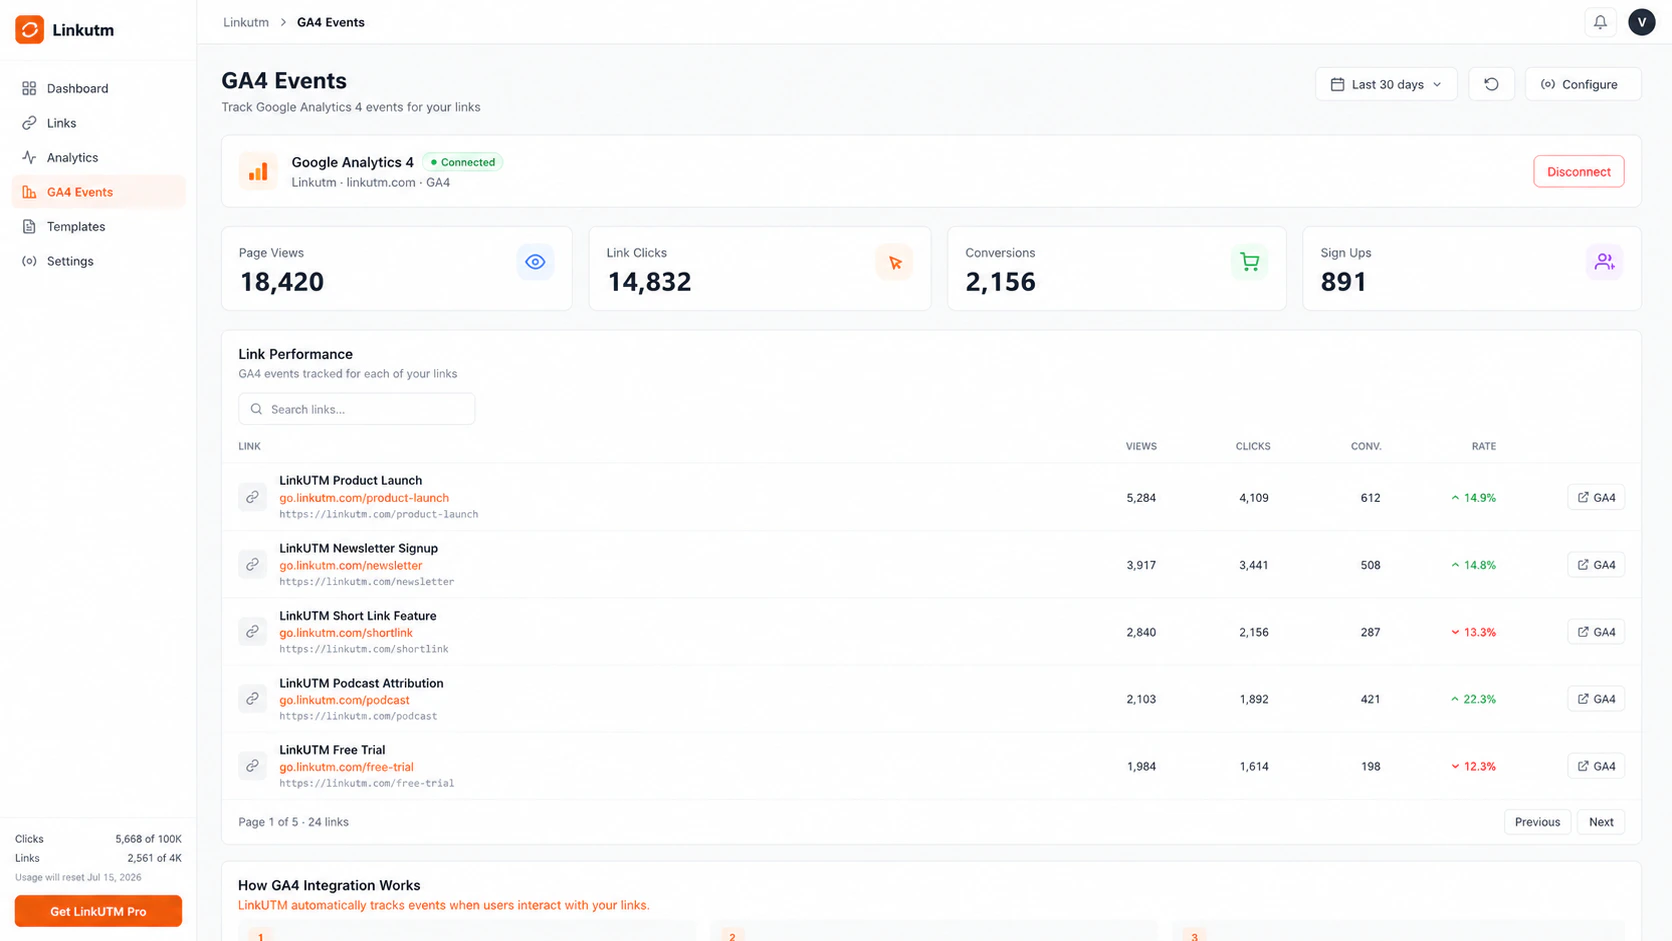This screenshot has height=941, width=1672.
Task: Open Analytics in sidebar
Action: [x=98, y=157]
